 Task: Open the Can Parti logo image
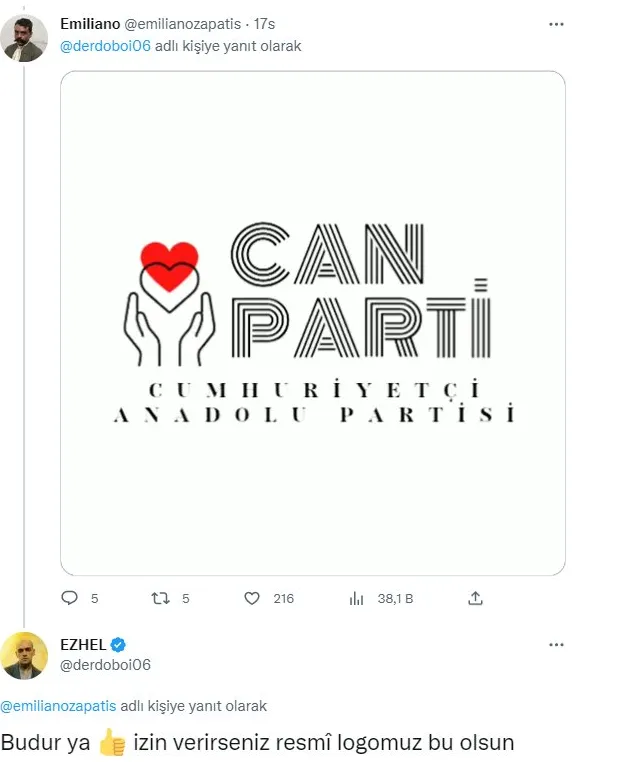tap(313, 322)
